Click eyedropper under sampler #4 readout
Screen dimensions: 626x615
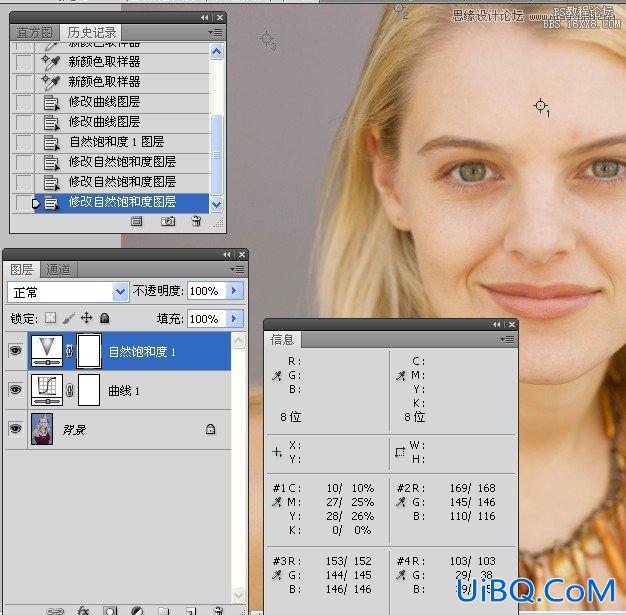coord(400,575)
